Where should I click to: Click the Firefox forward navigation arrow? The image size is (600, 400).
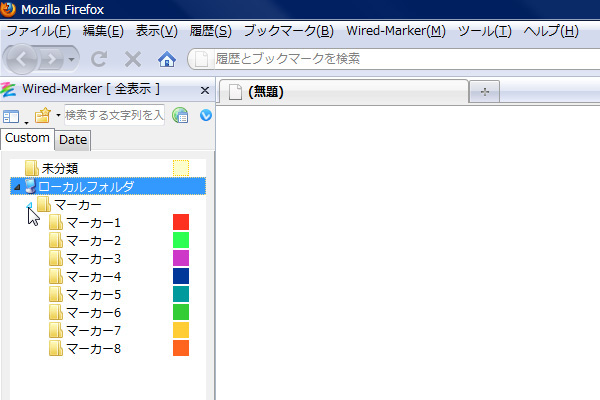click(x=51, y=59)
